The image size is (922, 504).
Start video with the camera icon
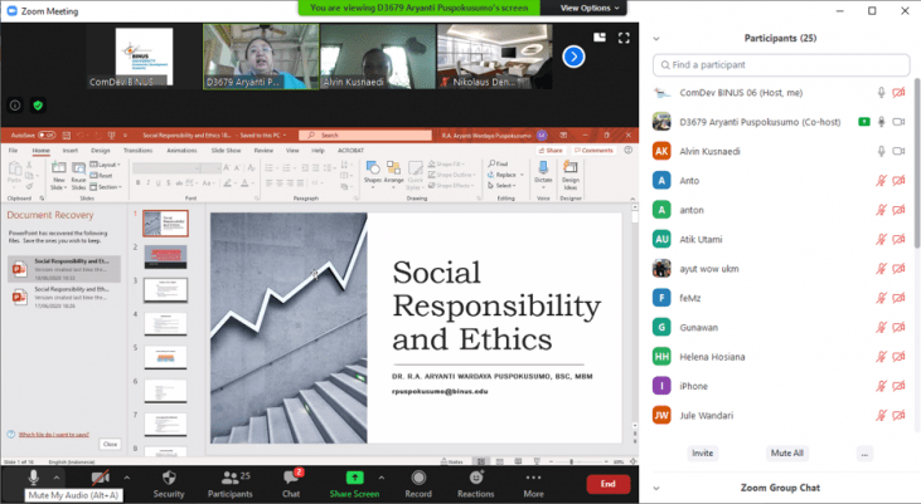click(x=101, y=477)
